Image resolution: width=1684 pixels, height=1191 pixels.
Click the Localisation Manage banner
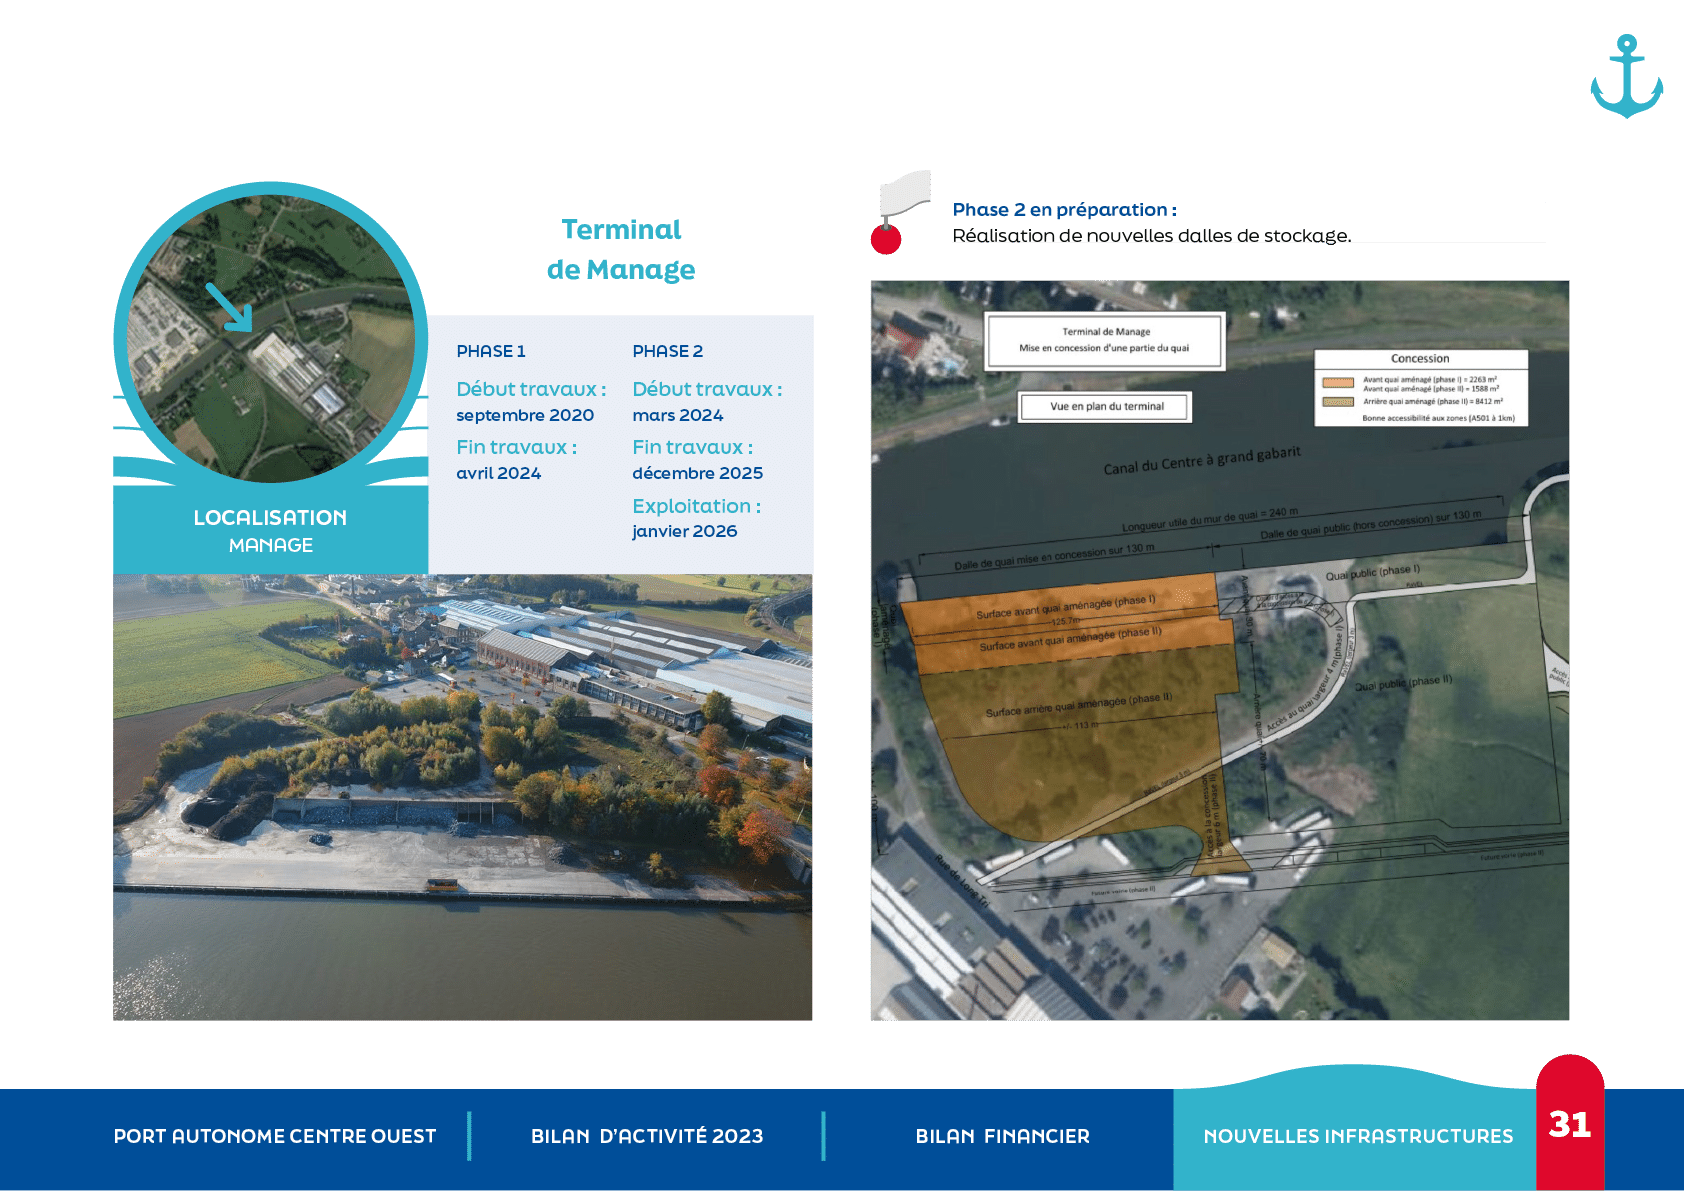pos(270,530)
